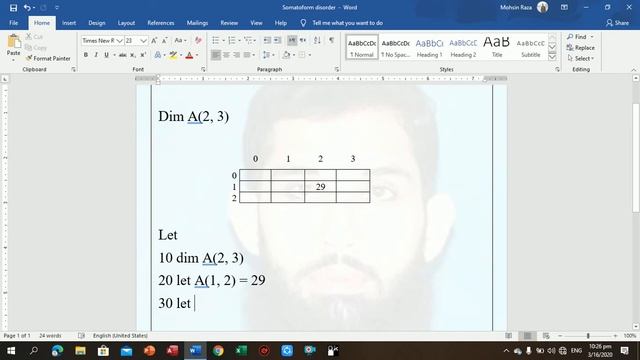
Task: Switch to the Layout tab
Action: 126,23
